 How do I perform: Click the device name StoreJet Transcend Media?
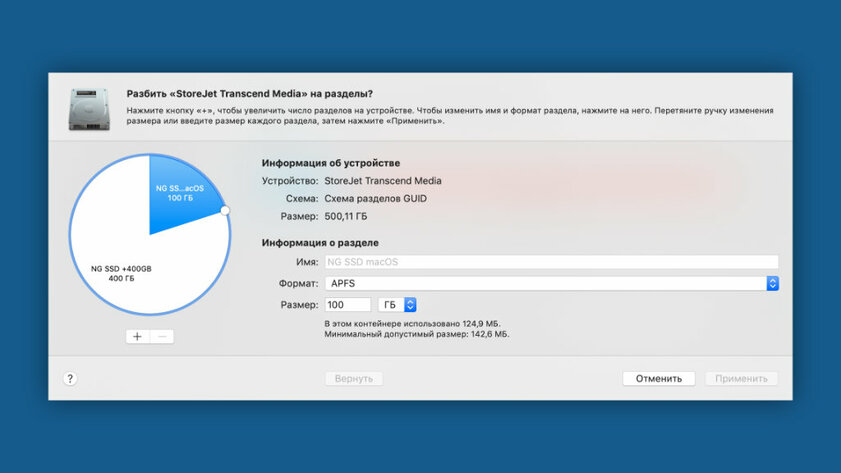pyautogui.click(x=383, y=181)
